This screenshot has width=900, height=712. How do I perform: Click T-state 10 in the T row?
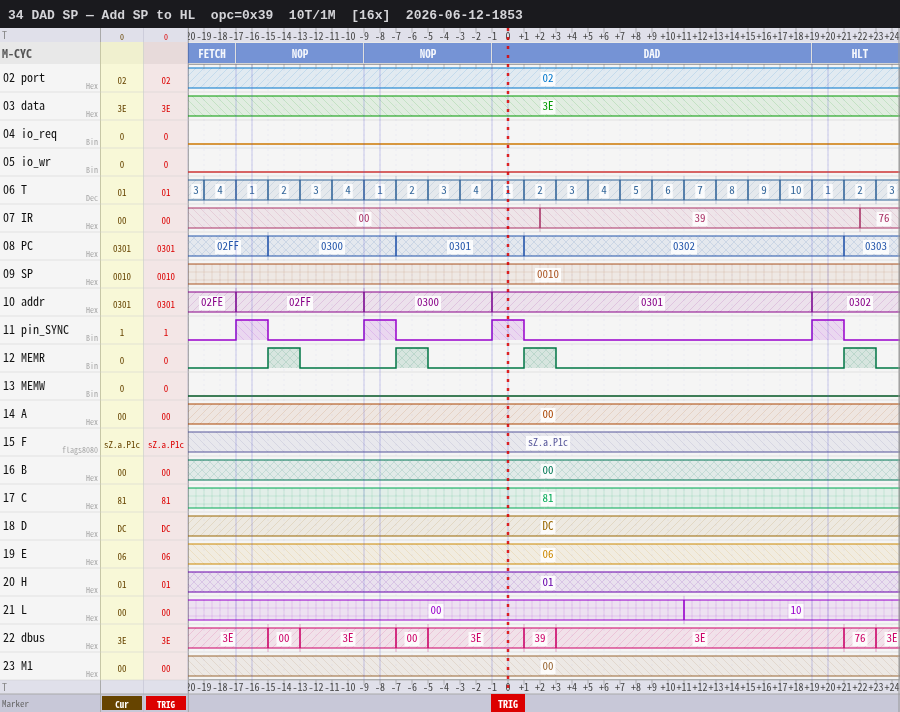[796, 190]
